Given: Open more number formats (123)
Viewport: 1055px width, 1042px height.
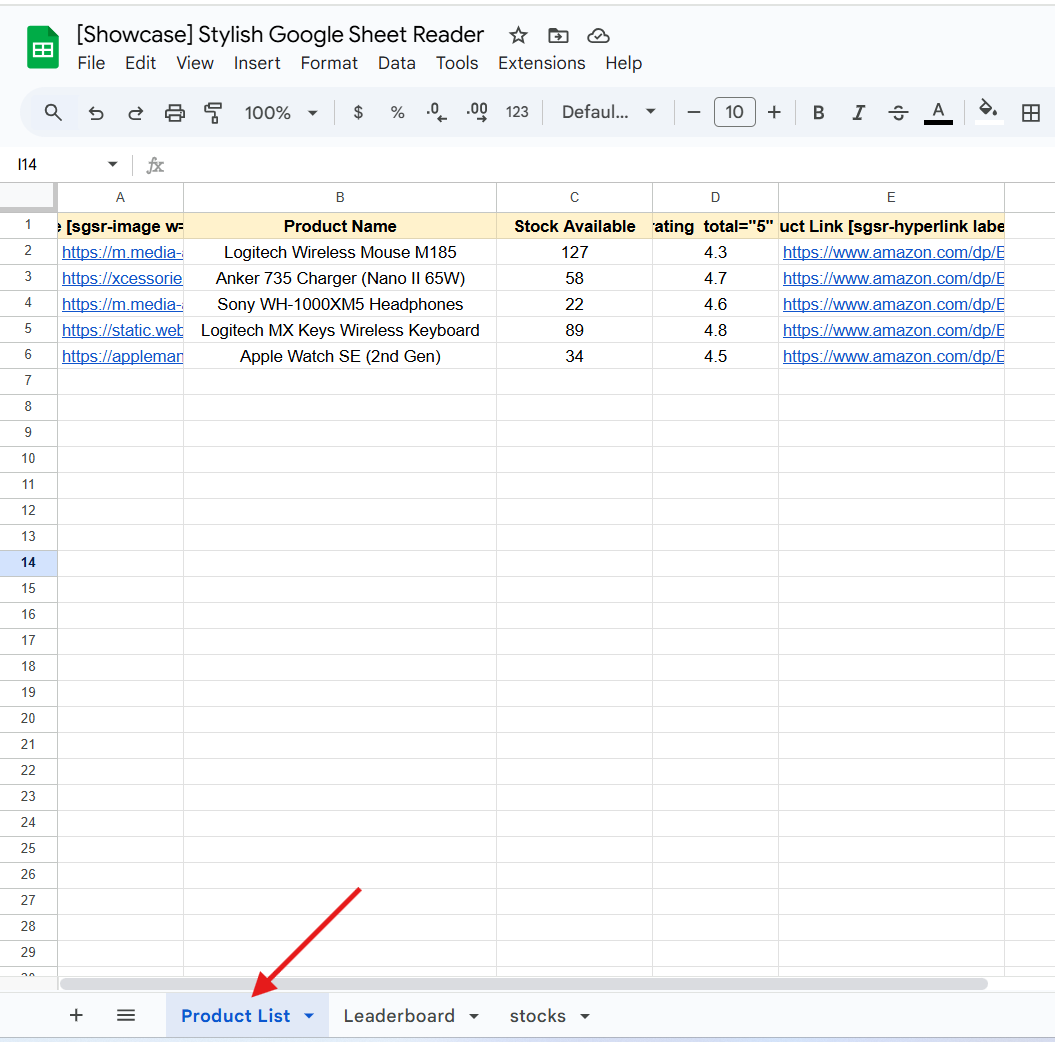Looking at the screenshot, I should pos(517,112).
